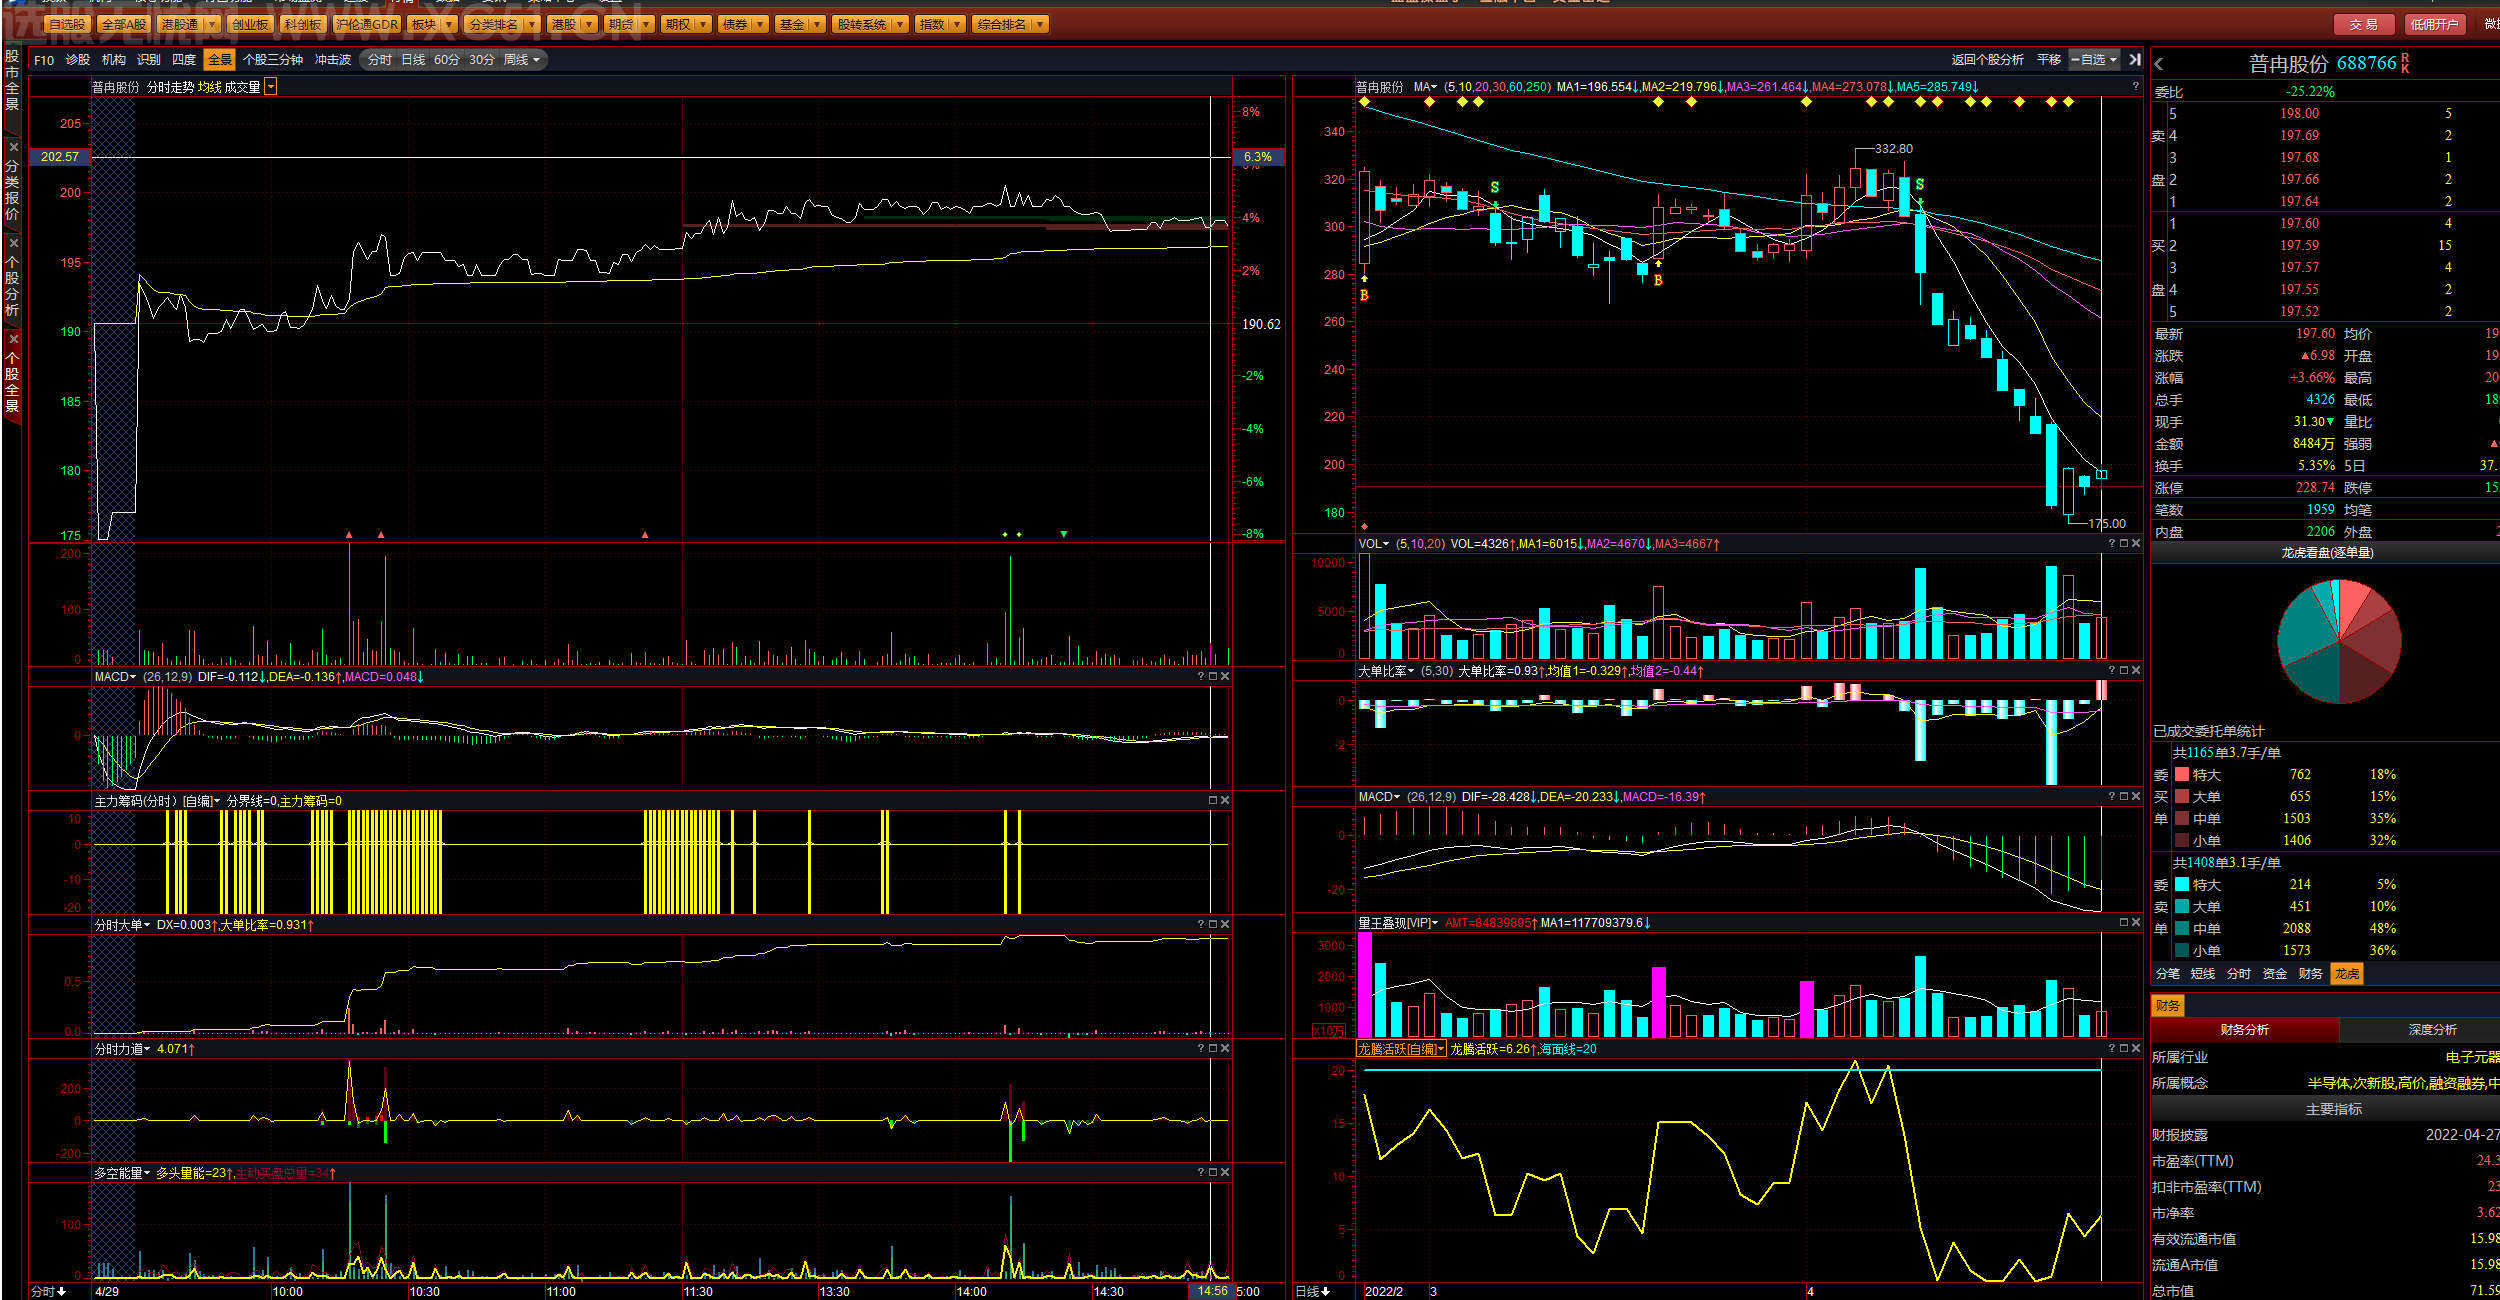Viewport: 2500px width, 1300px height.
Task: Switch right panel to 分笔 view
Action: tap(2168, 974)
